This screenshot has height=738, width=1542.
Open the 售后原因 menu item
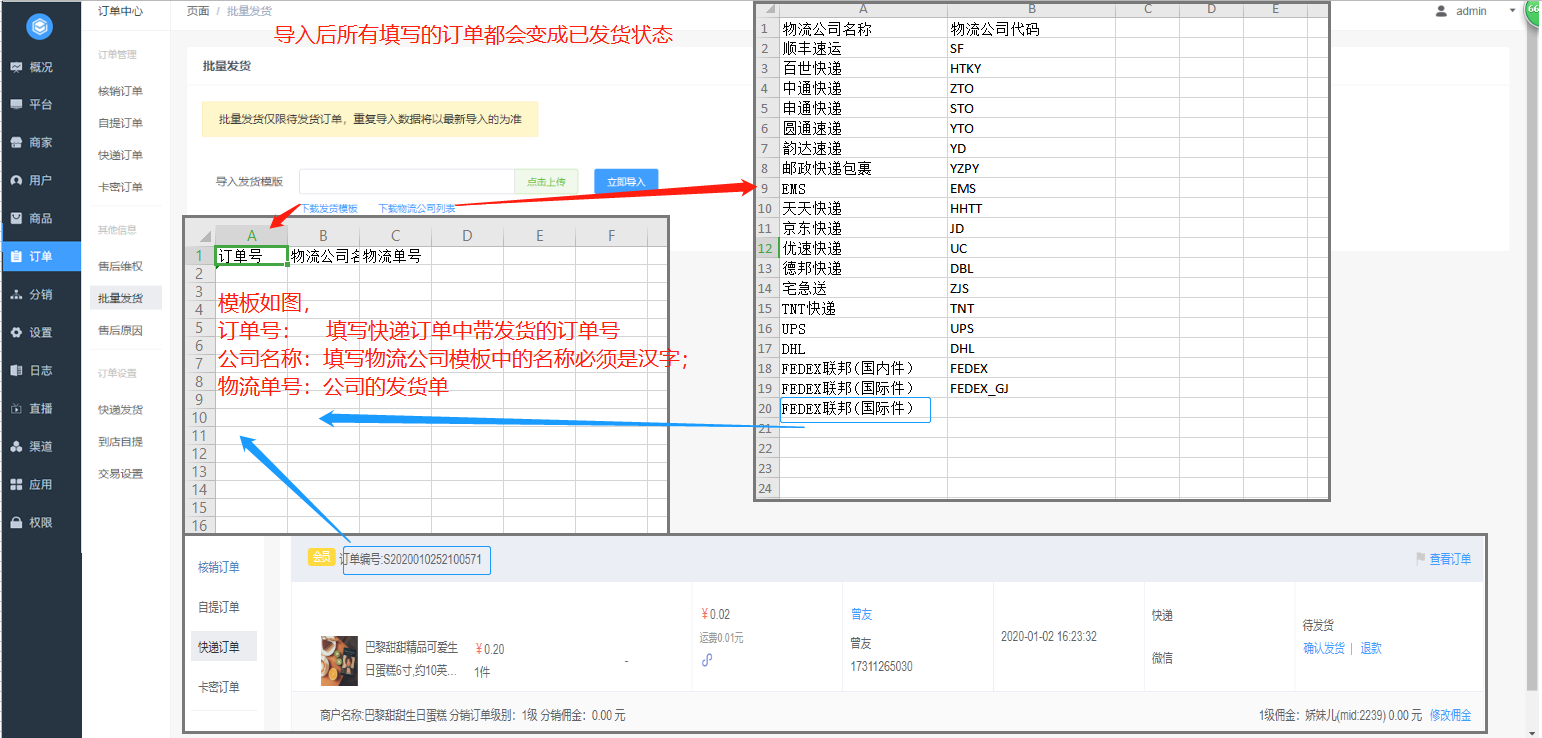coord(121,330)
